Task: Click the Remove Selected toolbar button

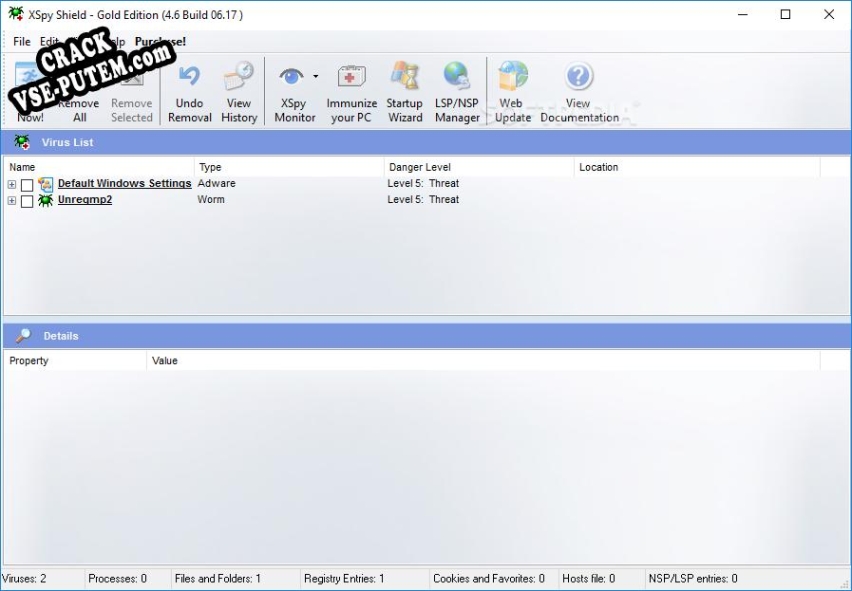Action: click(x=131, y=92)
